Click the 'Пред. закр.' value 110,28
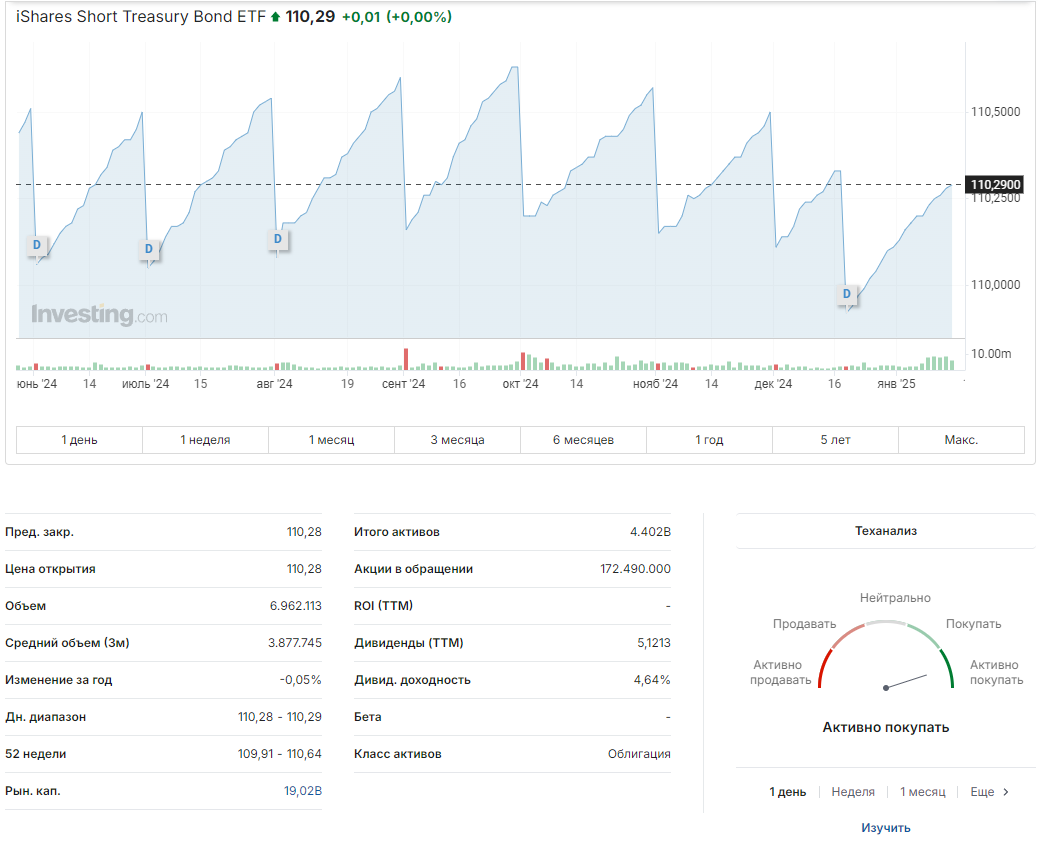 coord(304,532)
